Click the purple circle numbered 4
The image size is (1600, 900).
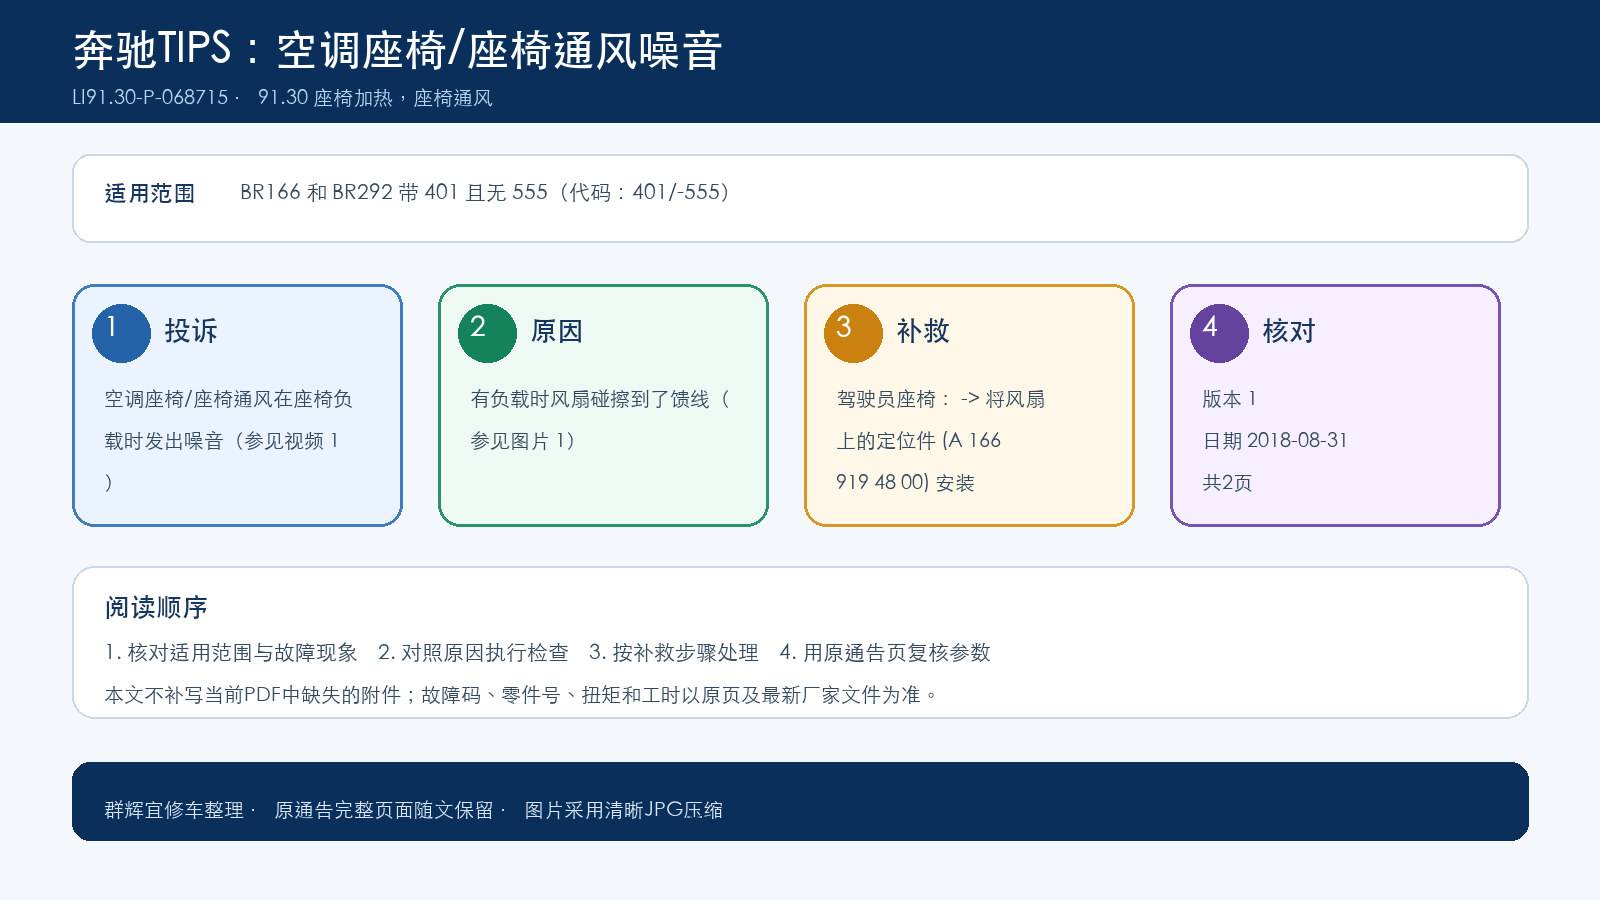1219,333
